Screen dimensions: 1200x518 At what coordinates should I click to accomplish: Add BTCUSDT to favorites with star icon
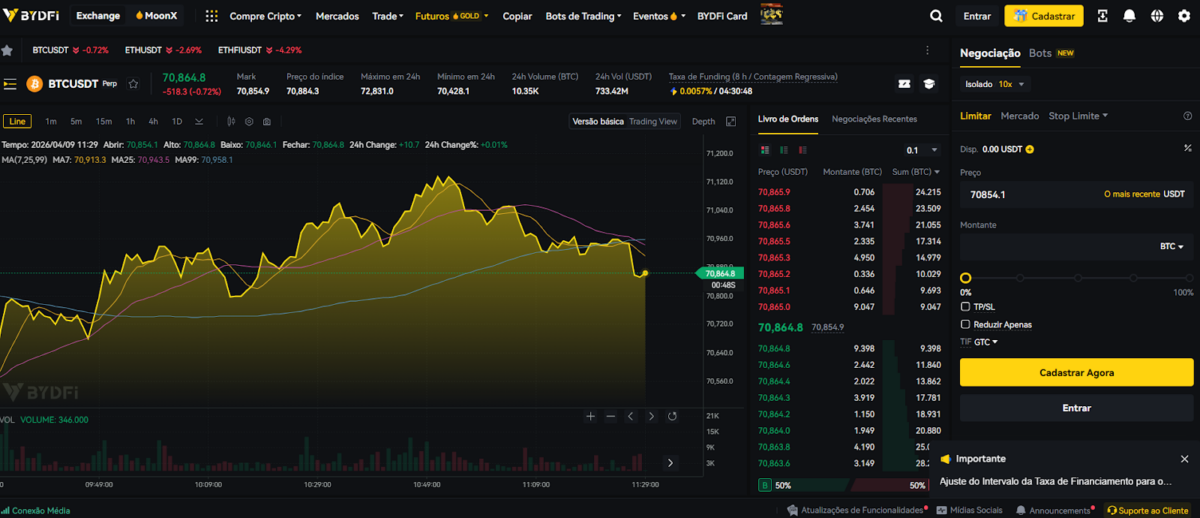tap(133, 84)
